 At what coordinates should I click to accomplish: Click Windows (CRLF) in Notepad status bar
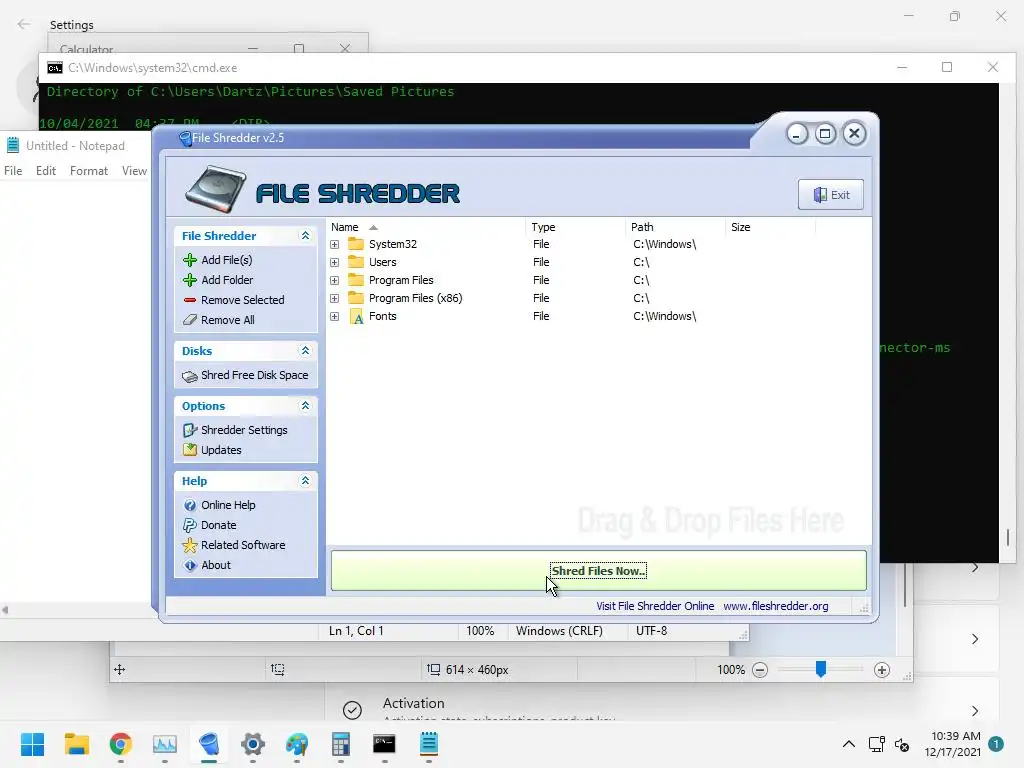point(559,631)
